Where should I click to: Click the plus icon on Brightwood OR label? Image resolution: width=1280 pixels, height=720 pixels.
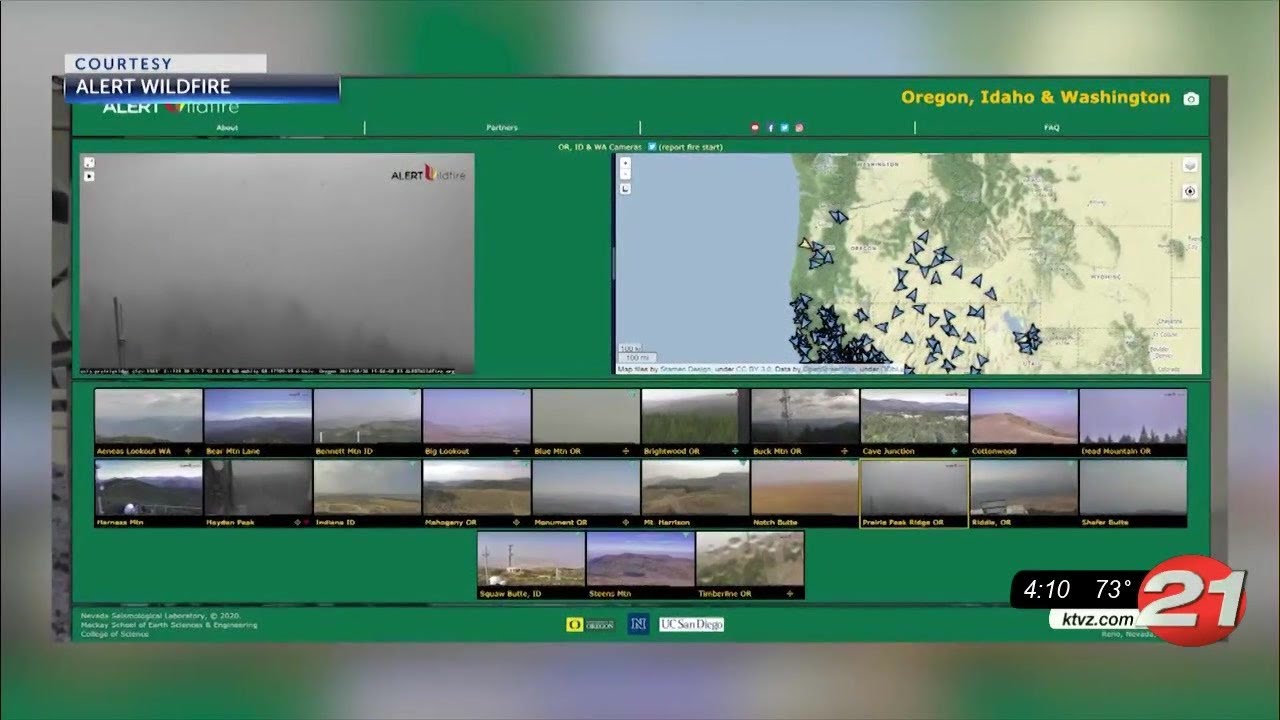[734, 451]
